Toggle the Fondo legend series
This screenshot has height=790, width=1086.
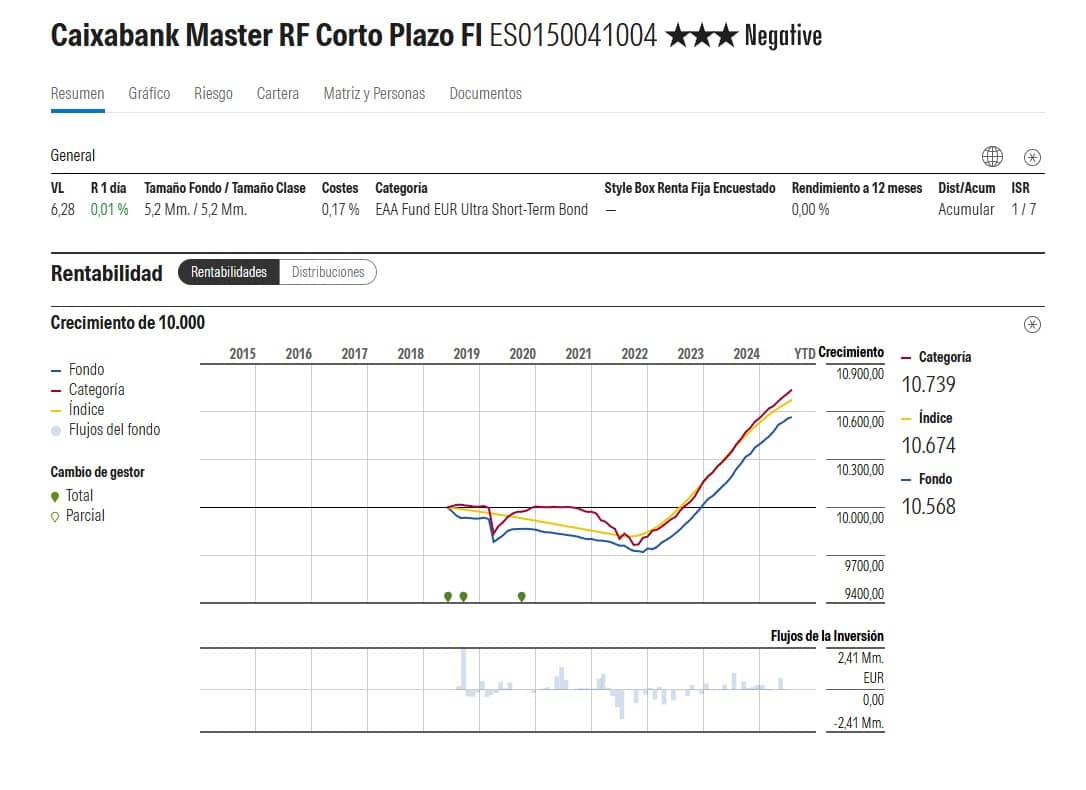pyautogui.click(x=78, y=370)
